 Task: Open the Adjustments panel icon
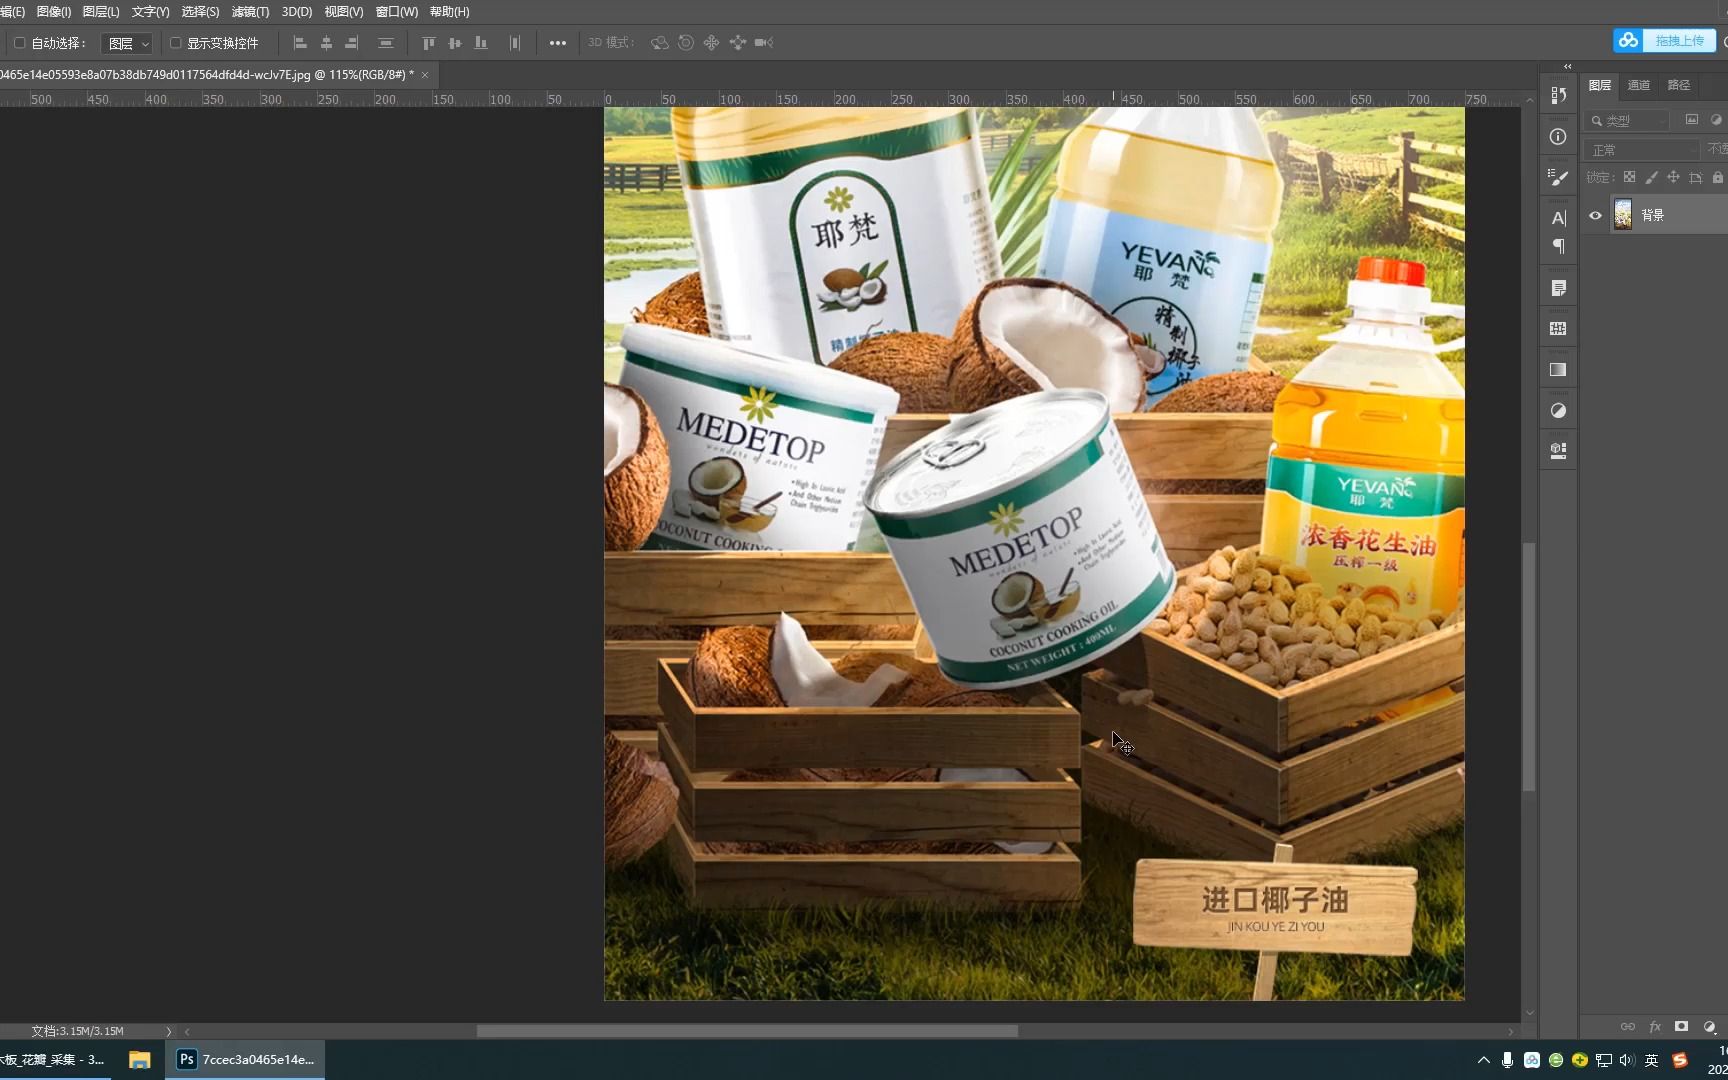coord(1558,411)
